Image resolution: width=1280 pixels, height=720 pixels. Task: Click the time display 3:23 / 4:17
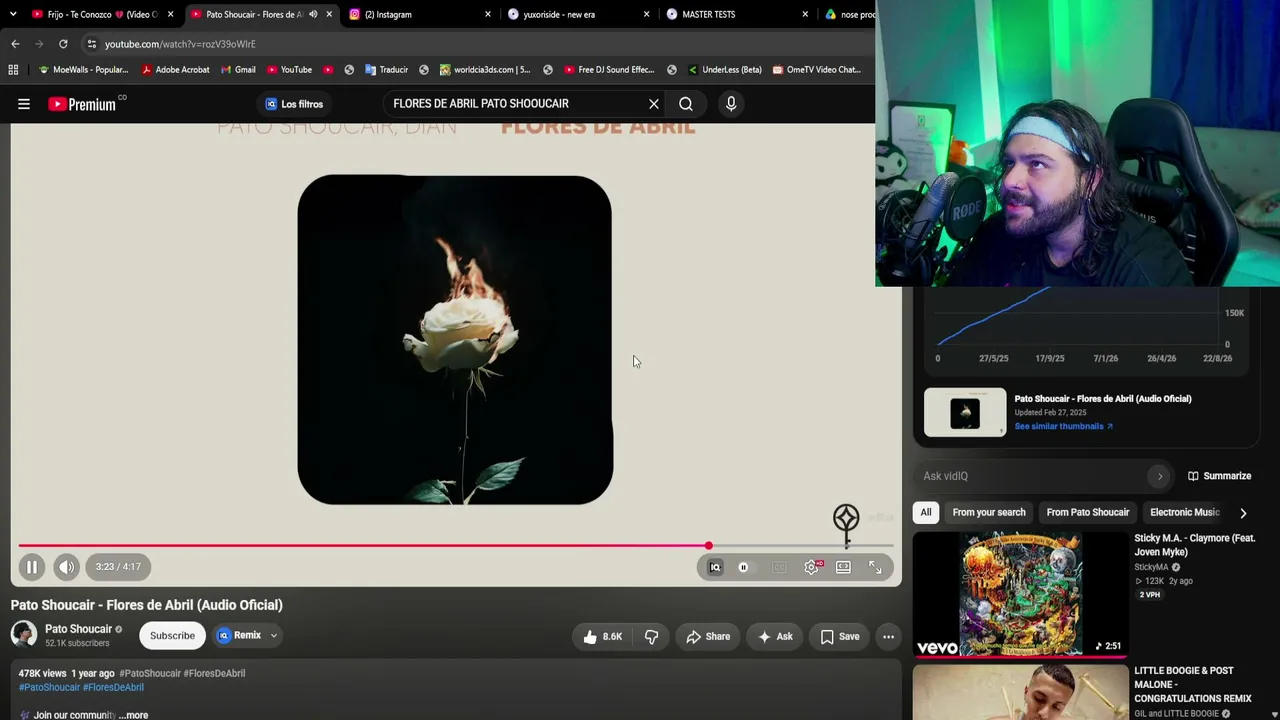118,567
